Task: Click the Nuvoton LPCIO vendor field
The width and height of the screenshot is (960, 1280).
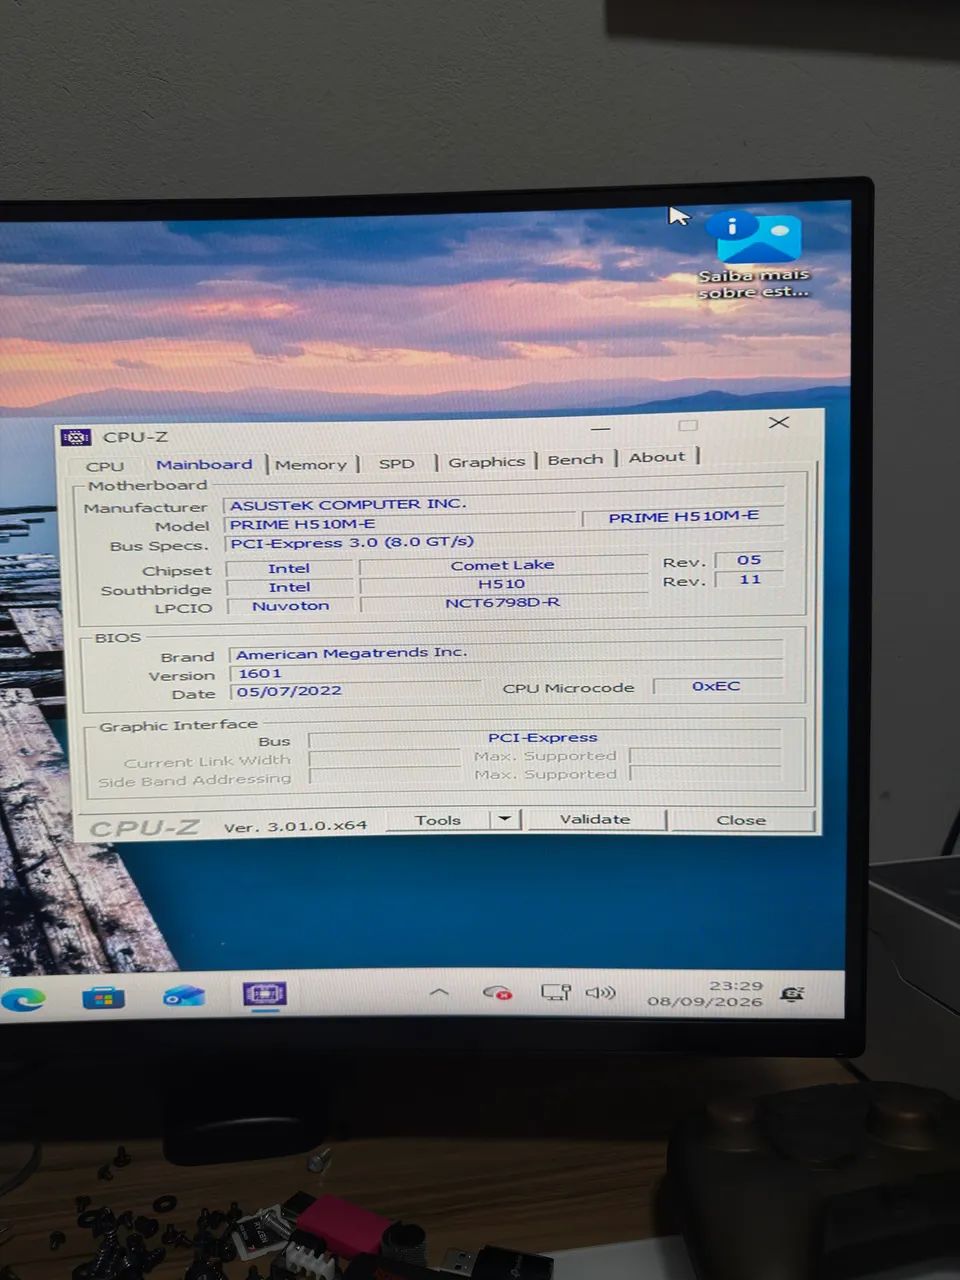Action: coord(290,605)
